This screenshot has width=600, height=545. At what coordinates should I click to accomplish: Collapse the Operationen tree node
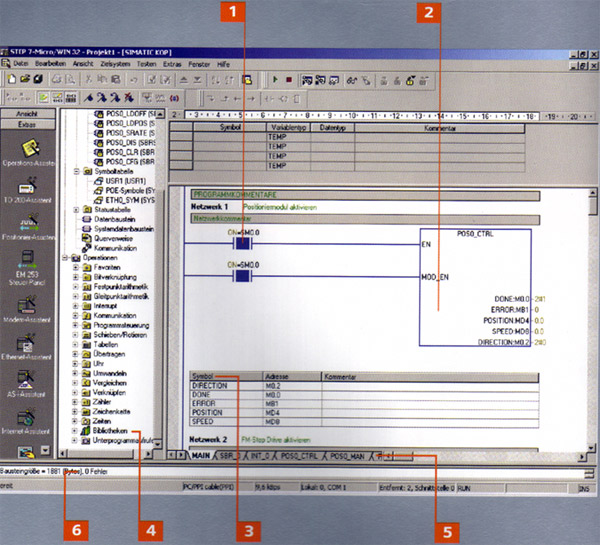tap(65, 258)
